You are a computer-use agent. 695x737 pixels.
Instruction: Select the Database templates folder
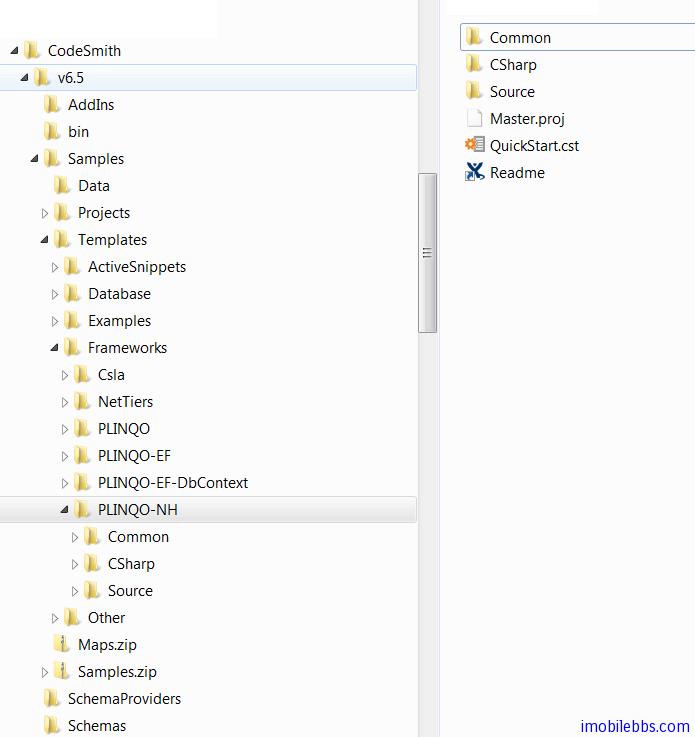[118, 294]
